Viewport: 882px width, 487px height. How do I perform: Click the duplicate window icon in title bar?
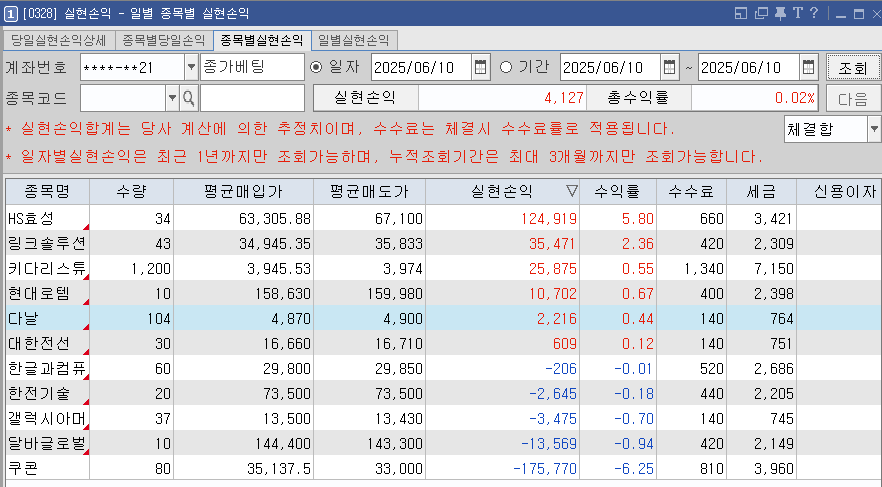(761, 13)
